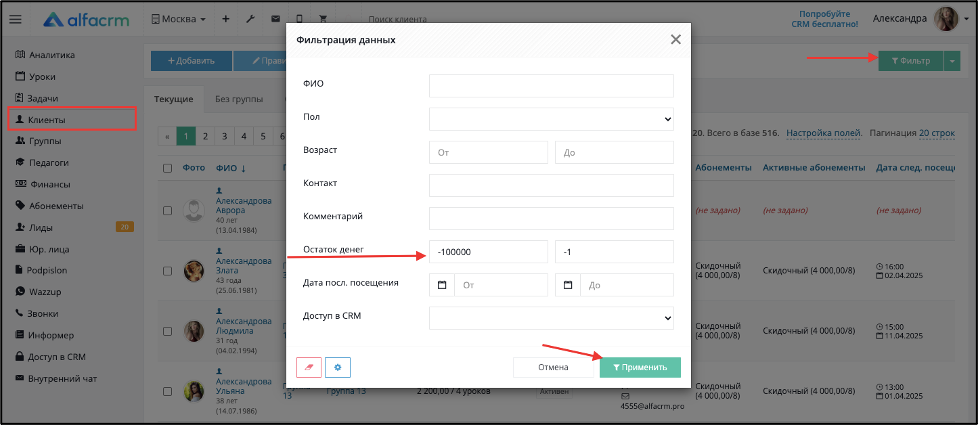Open the Пол dropdown
The width and height of the screenshot is (979, 427).
point(551,119)
